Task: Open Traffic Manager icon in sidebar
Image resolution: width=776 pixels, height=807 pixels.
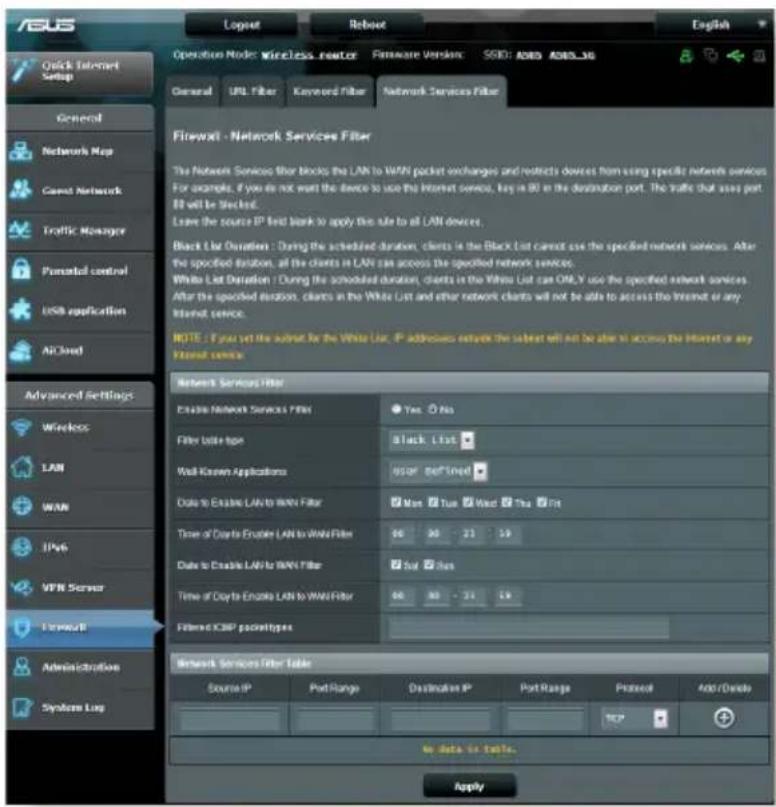Action: [x=21, y=230]
